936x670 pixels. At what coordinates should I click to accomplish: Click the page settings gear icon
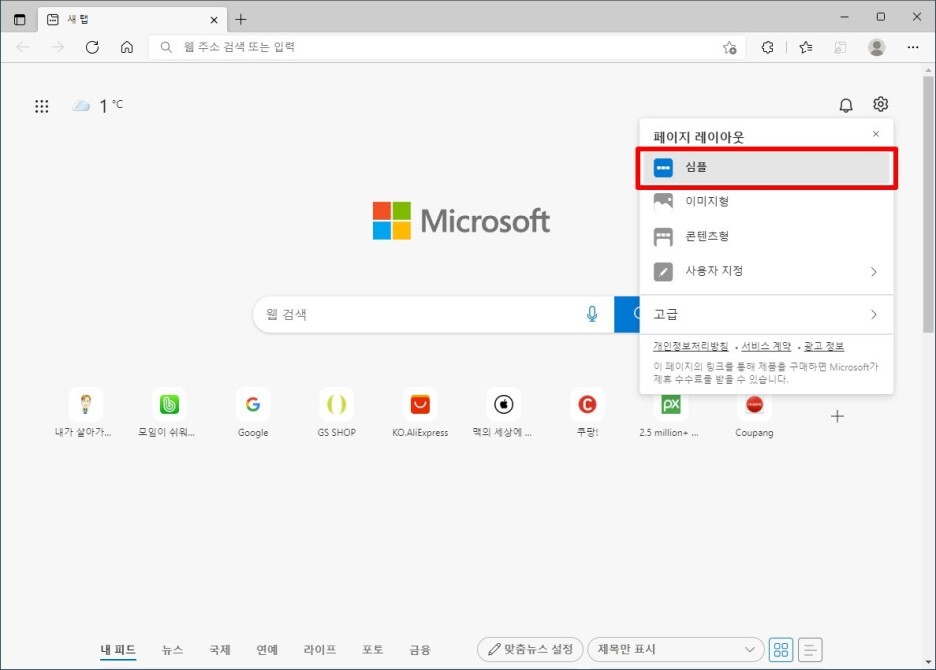[880, 105]
